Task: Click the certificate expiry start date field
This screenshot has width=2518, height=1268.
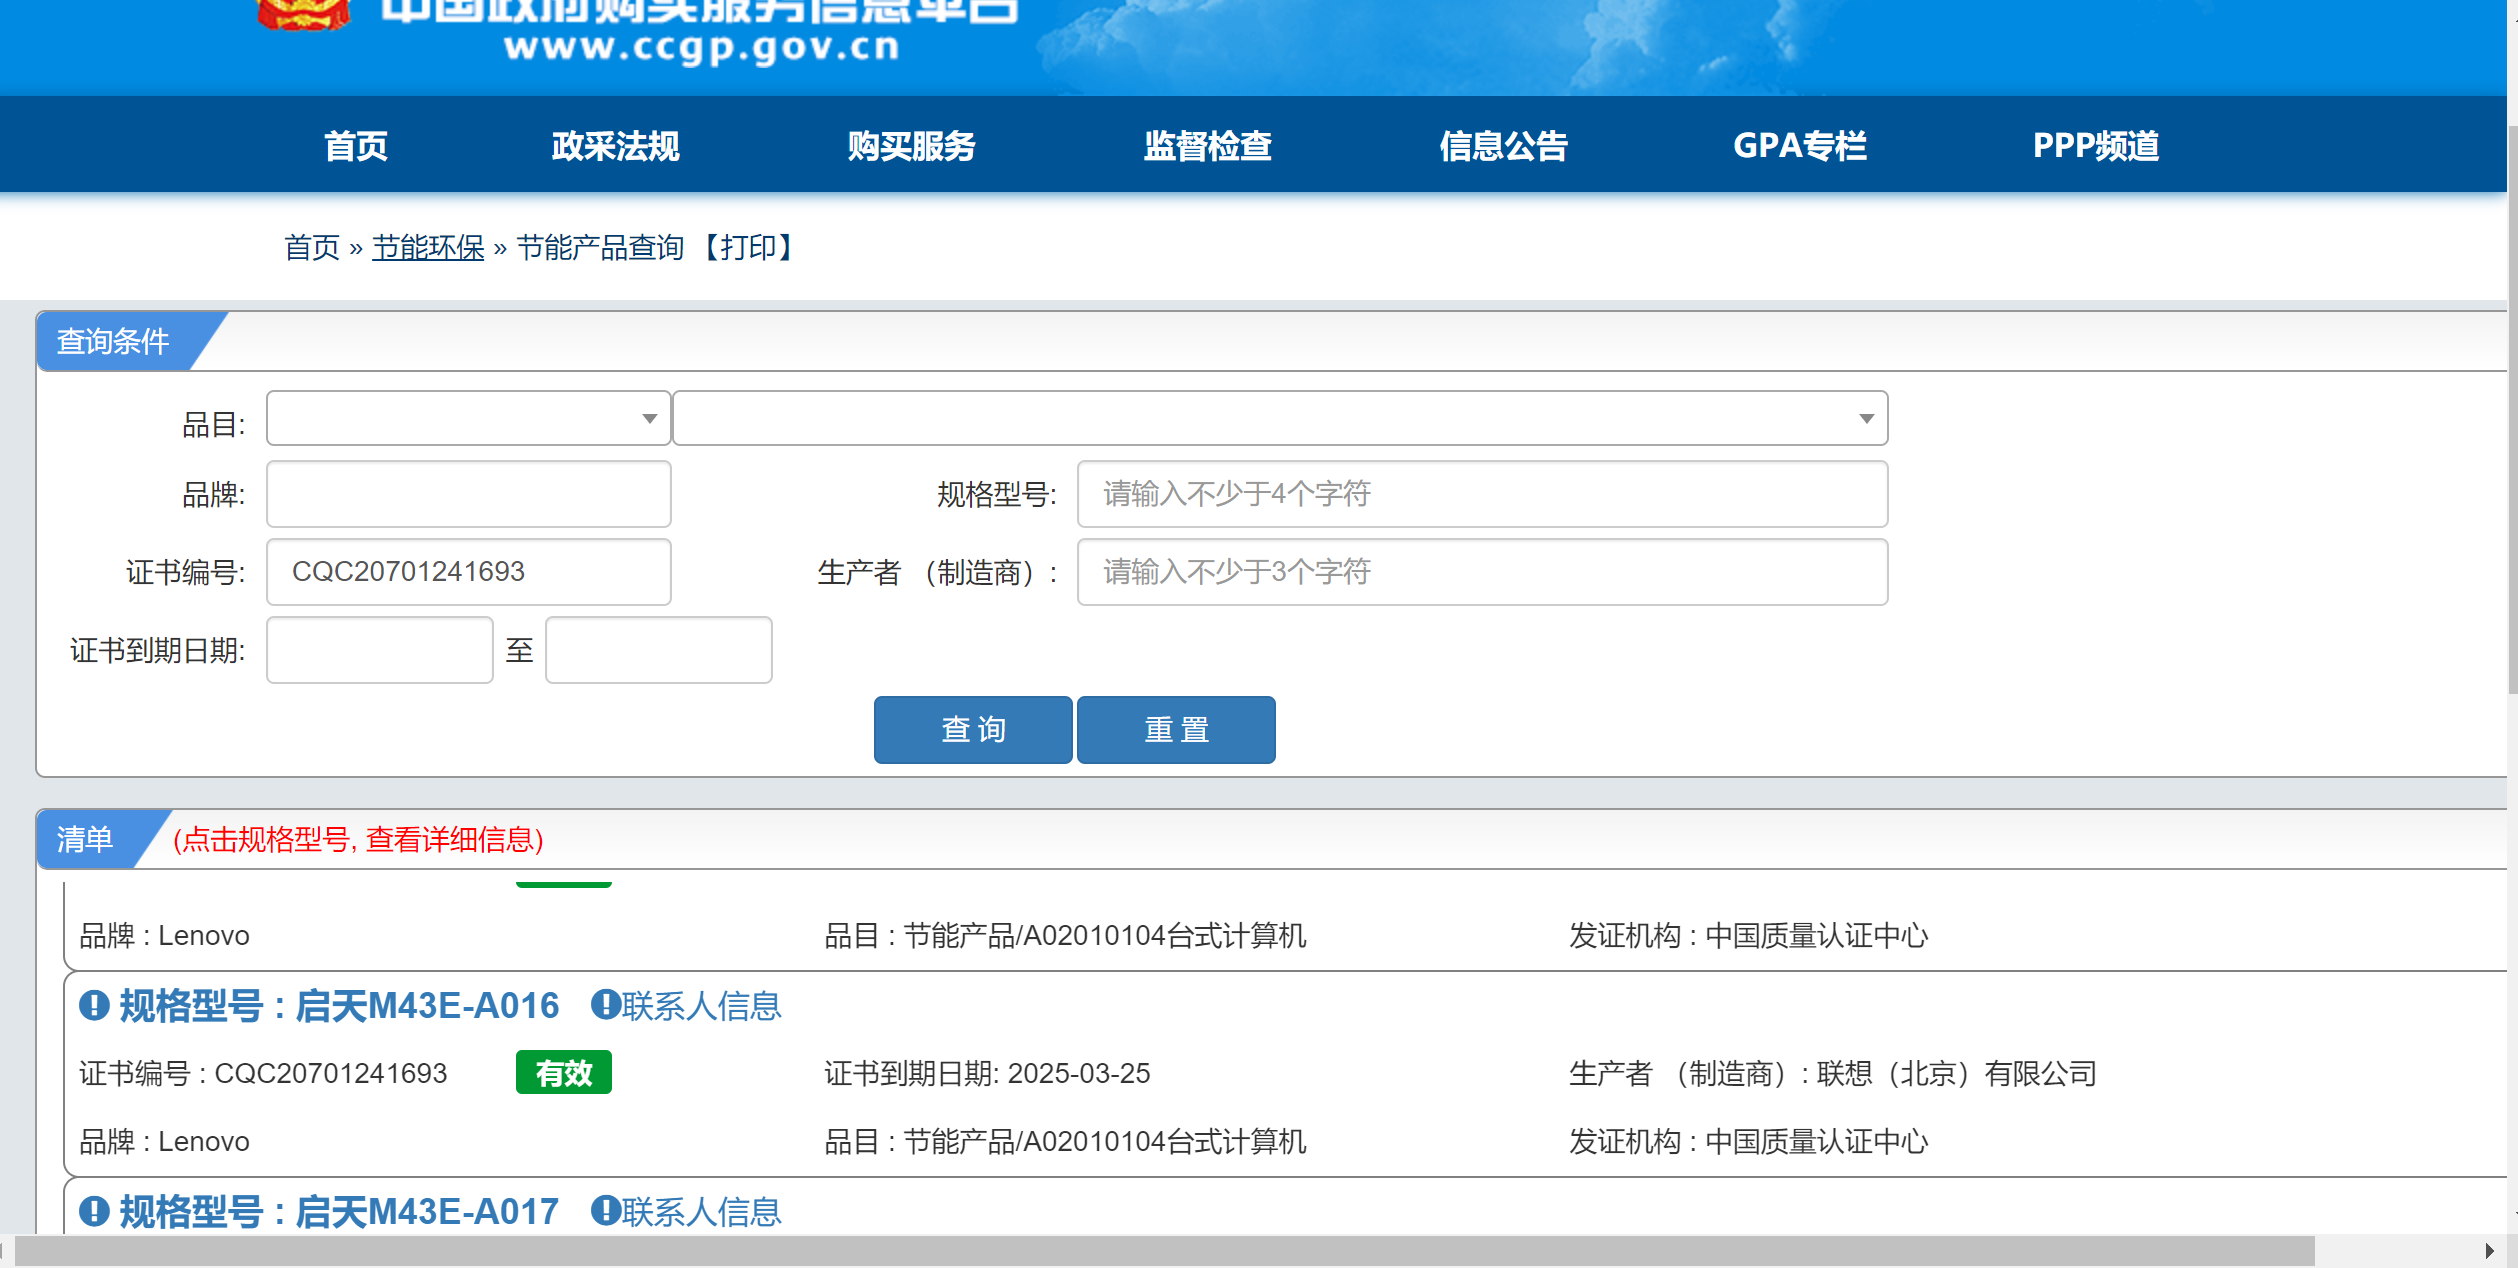Action: click(380, 650)
